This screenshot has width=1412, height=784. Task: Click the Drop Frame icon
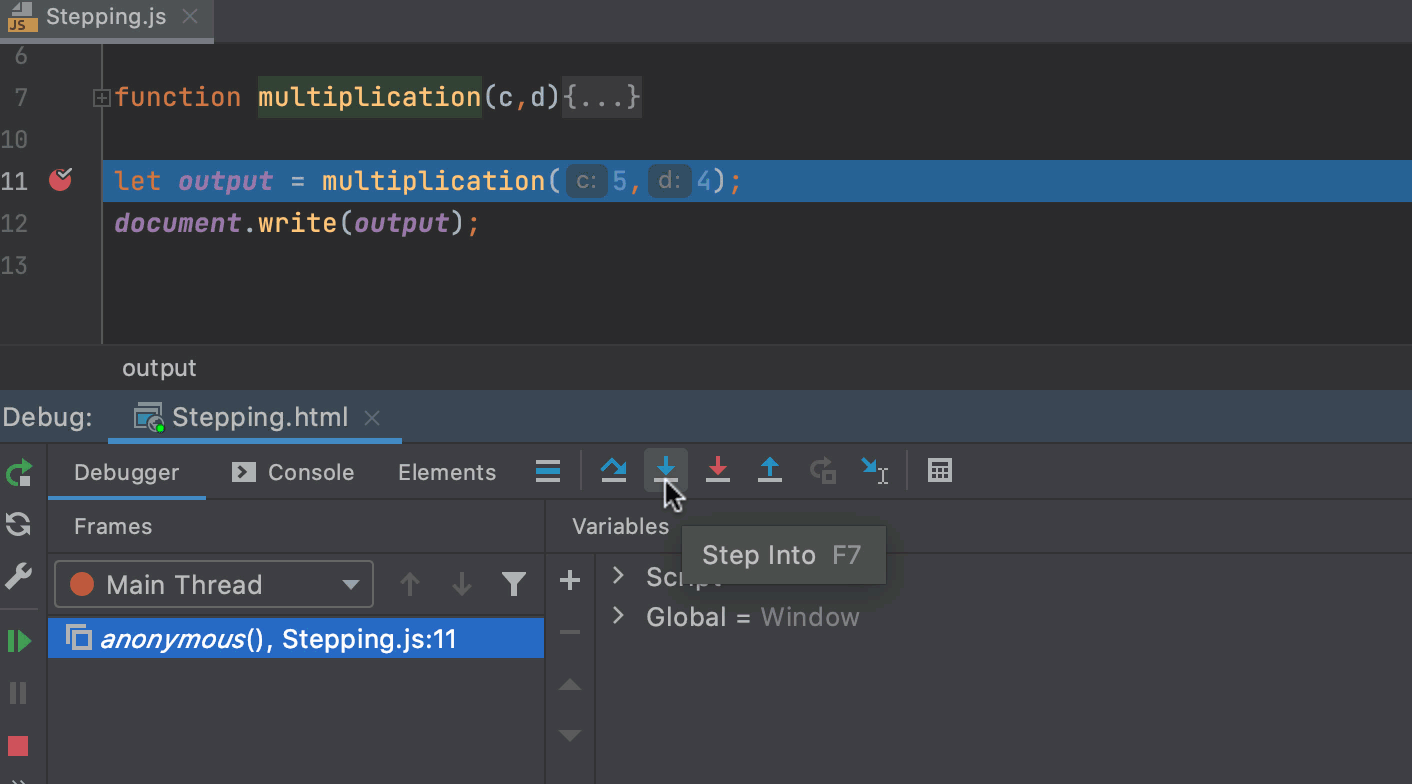(x=823, y=471)
